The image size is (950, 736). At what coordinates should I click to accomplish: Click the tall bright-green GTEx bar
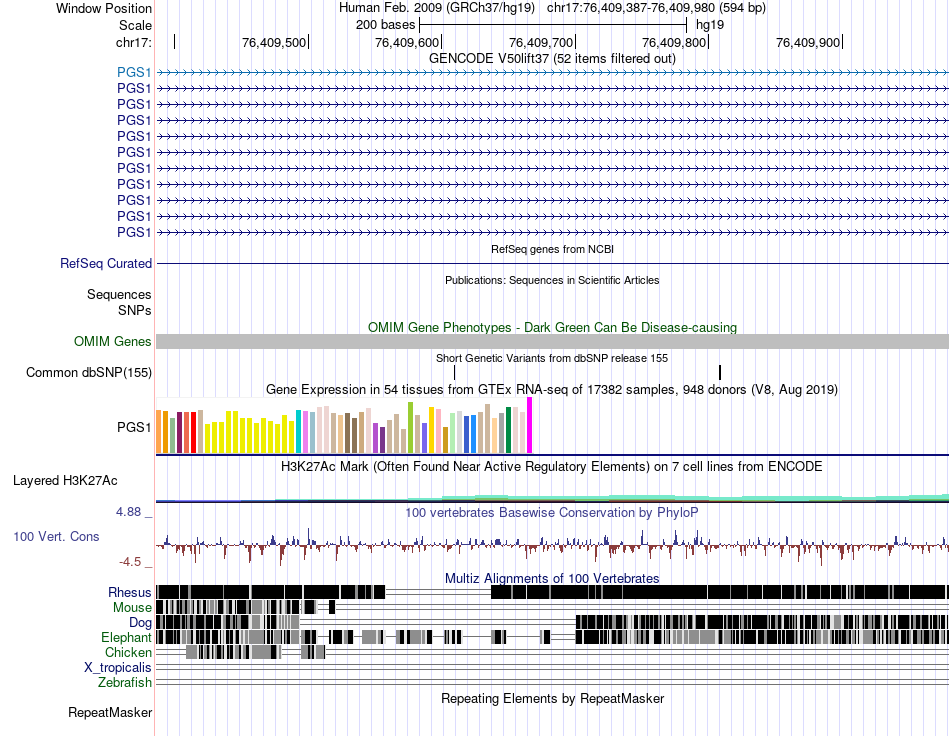pos(410,428)
